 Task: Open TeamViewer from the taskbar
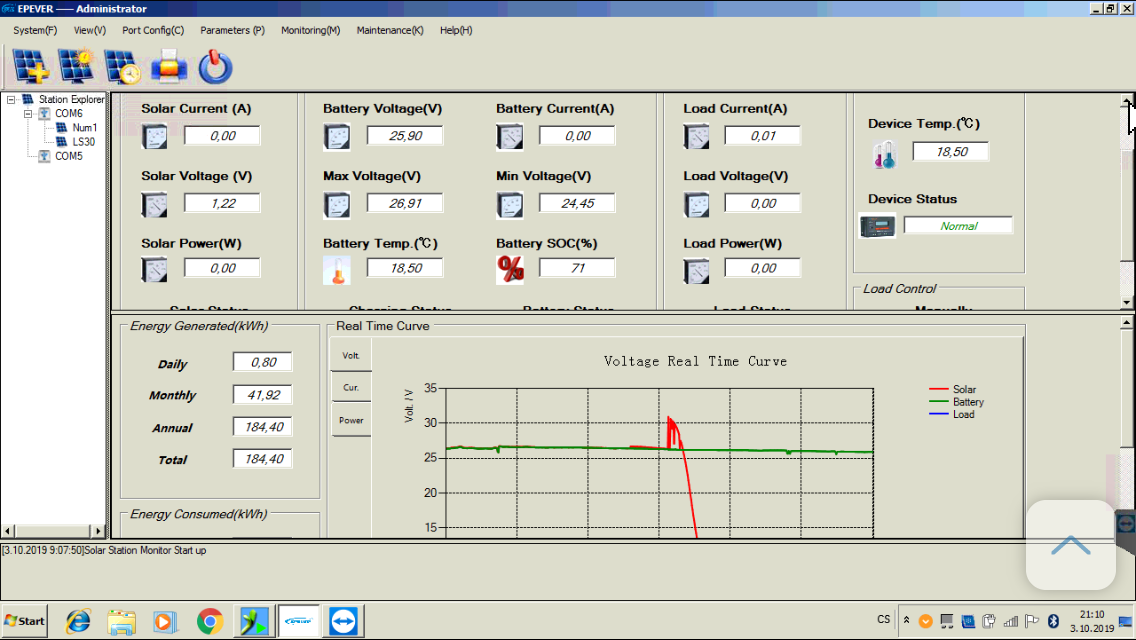(344, 622)
